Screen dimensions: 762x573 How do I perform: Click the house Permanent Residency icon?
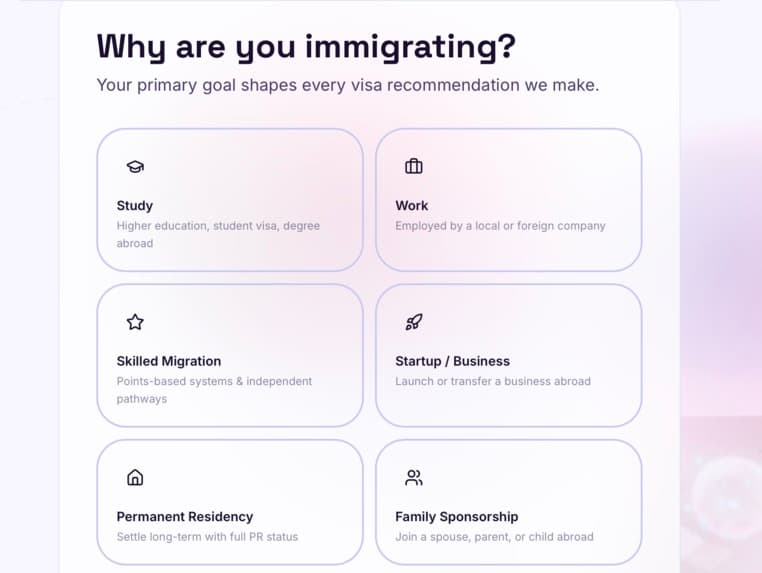135,477
